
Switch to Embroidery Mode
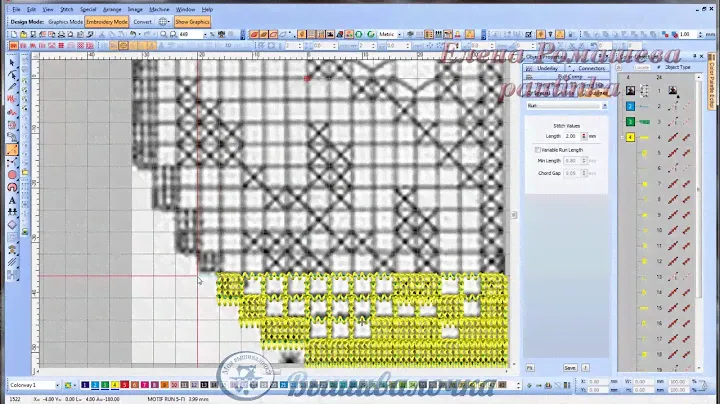coord(106,21)
